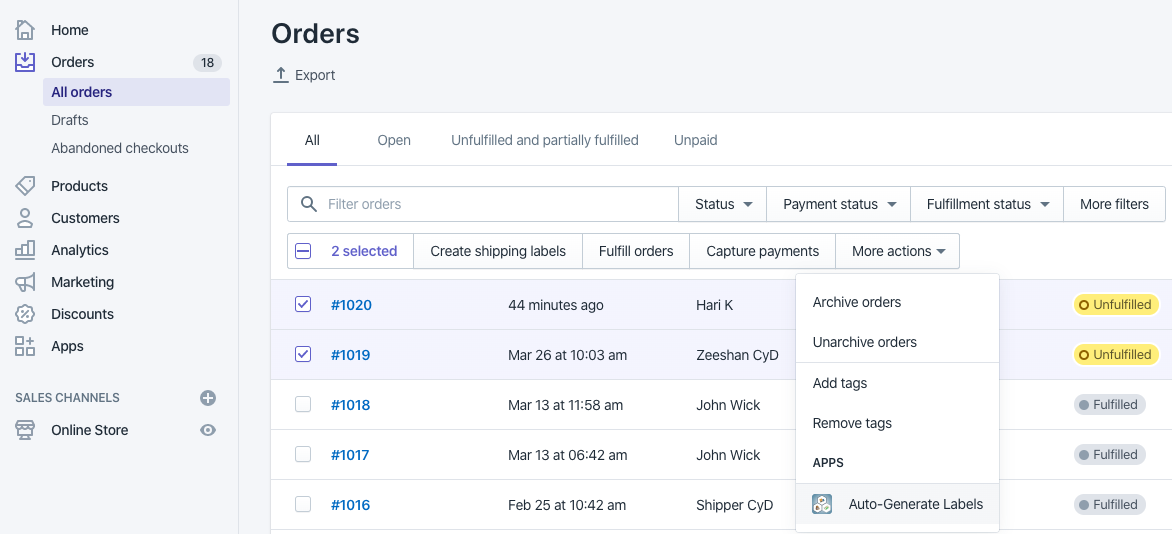Click the Export upload arrow icon

(x=281, y=75)
